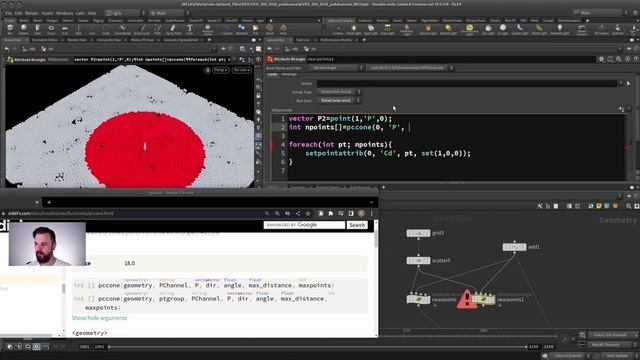The height and width of the screenshot is (360, 640).
Task: Click the browser page vertical scrollbar
Action: [x=375, y=240]
